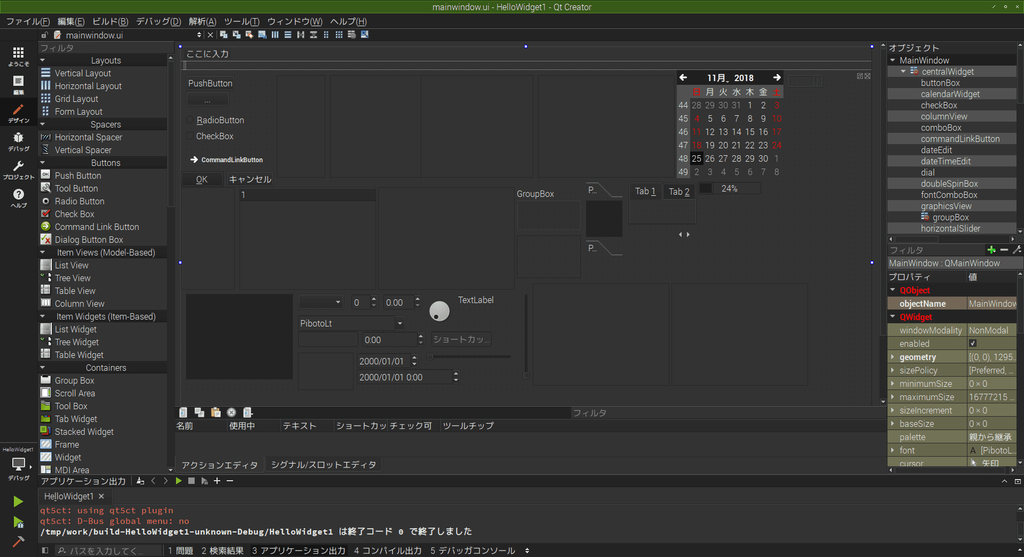Re-run application with output pane play icon
The width and height of the screenshot is (1024, 557).
pyautogui.click(x=178, y=481)
